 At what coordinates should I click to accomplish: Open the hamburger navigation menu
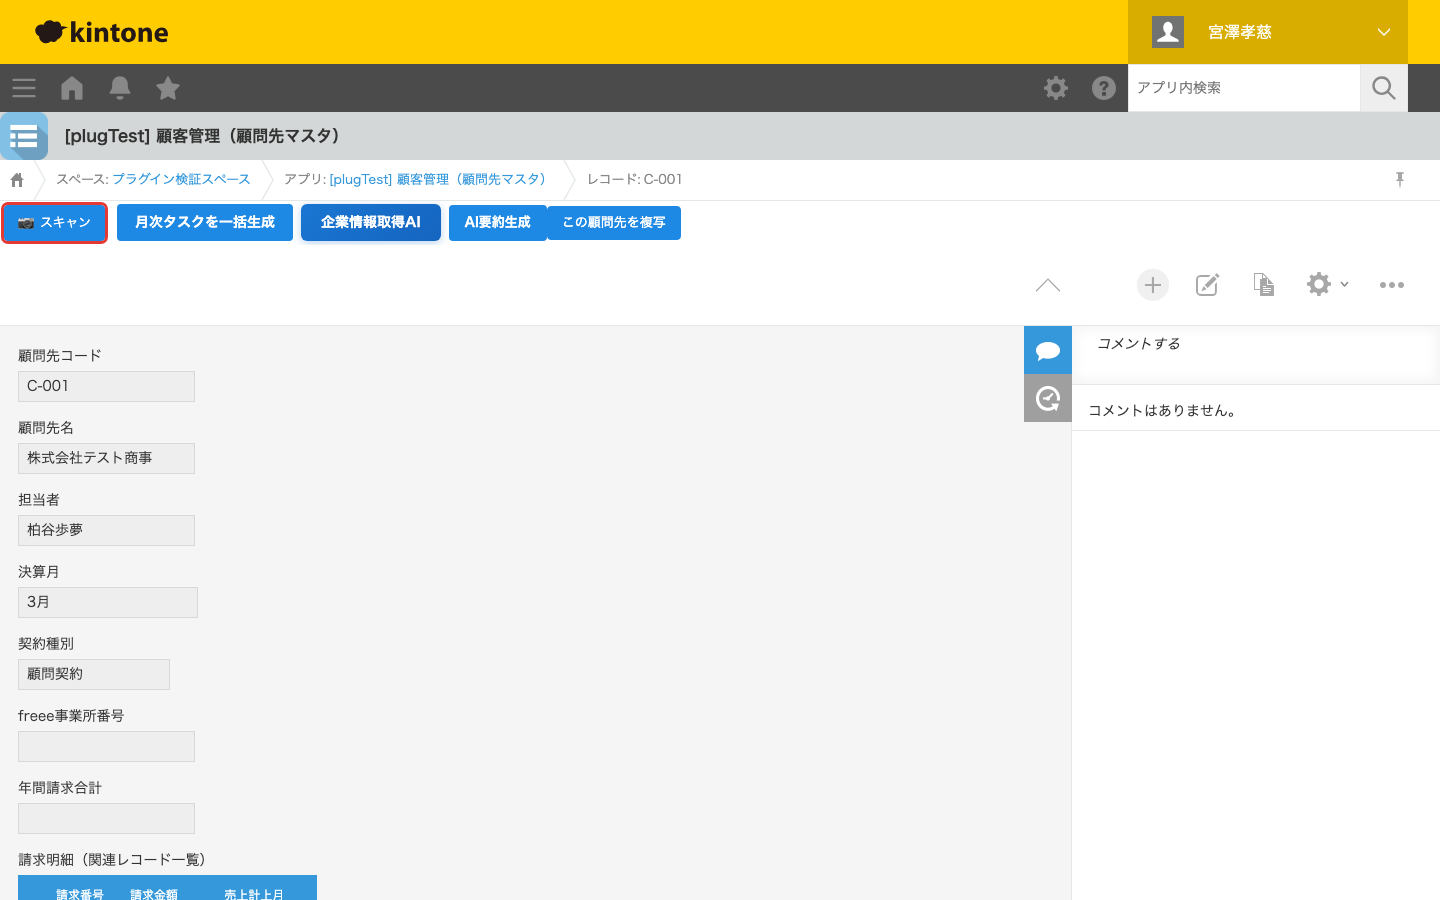[x=24, y=88]
